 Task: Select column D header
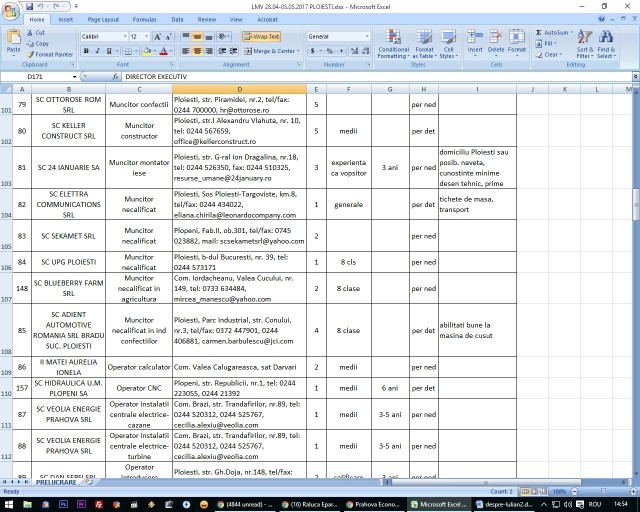240,89
